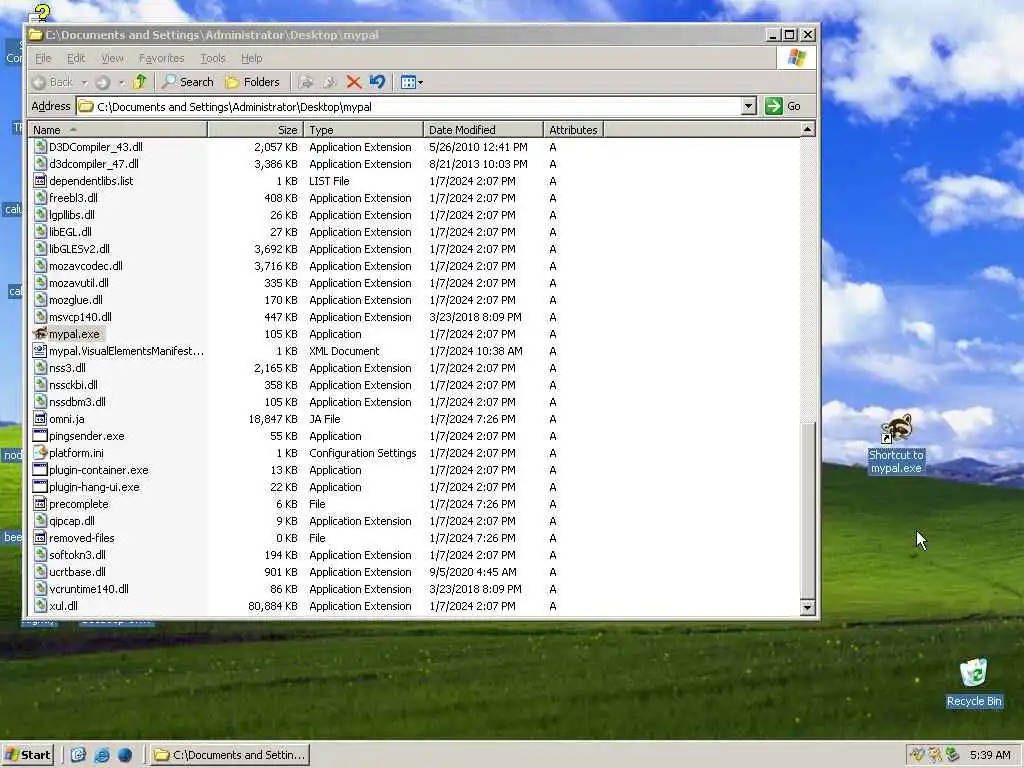Sort by the Size column header
1024x768 pixels.
click(x=255, y=129)
